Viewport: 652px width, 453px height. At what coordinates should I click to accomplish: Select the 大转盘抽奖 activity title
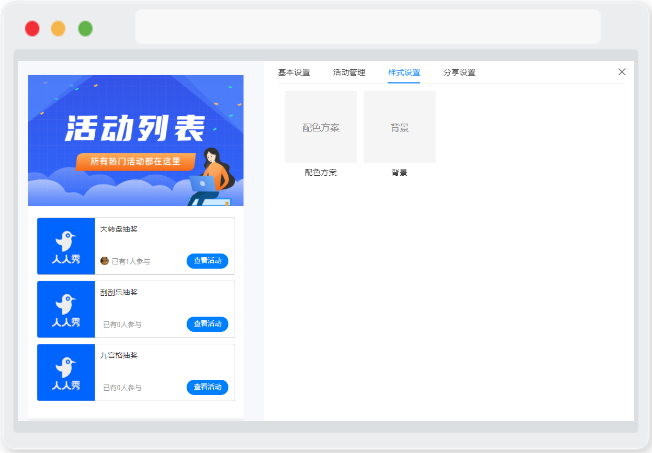(119, 229)
